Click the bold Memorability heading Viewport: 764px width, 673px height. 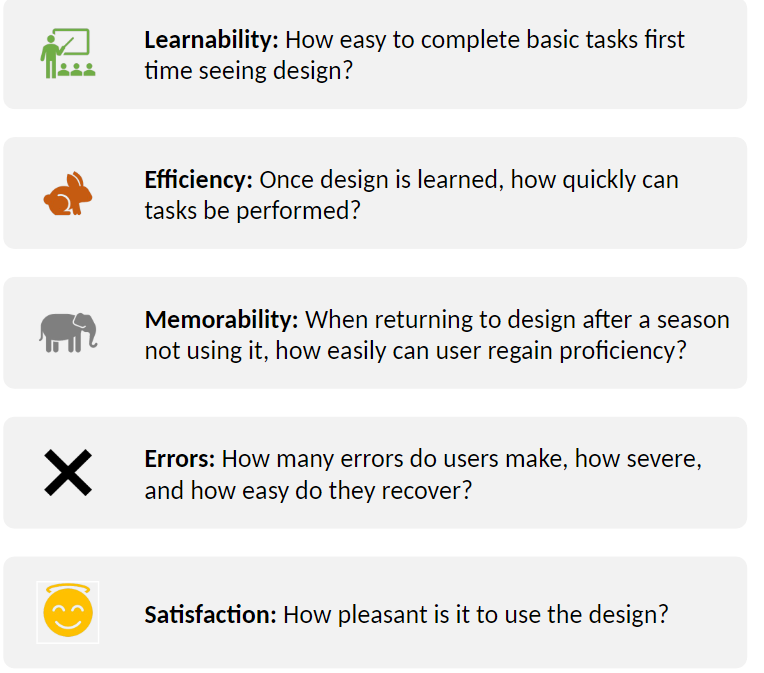click(x=221, y=320)
